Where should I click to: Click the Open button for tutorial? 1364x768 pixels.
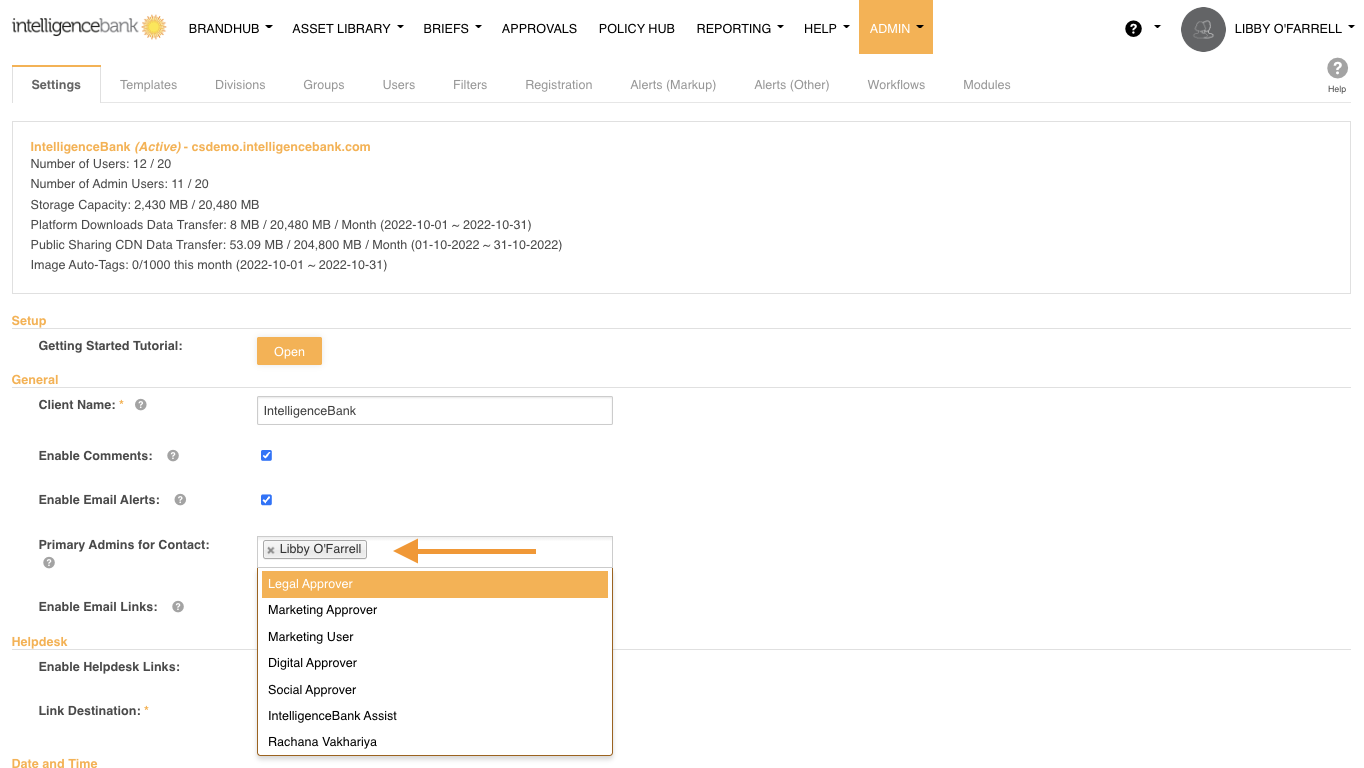(289, 352)
